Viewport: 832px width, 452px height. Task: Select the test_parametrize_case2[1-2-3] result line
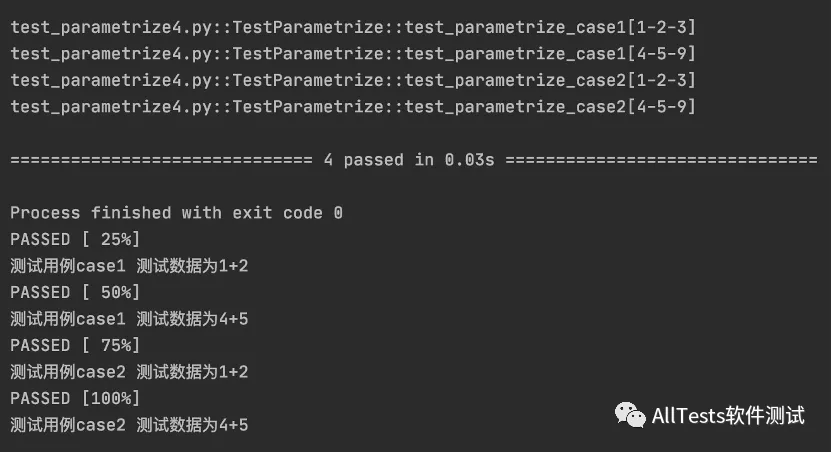click(352, 80)
